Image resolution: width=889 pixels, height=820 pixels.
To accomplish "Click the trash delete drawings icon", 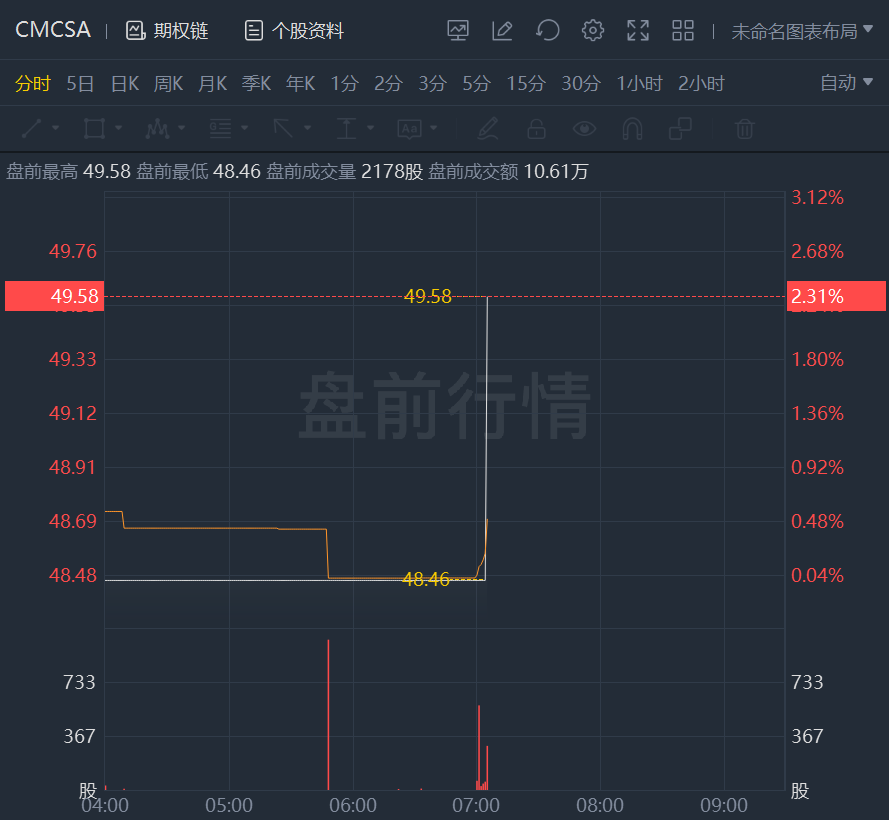I will [744, 128].
